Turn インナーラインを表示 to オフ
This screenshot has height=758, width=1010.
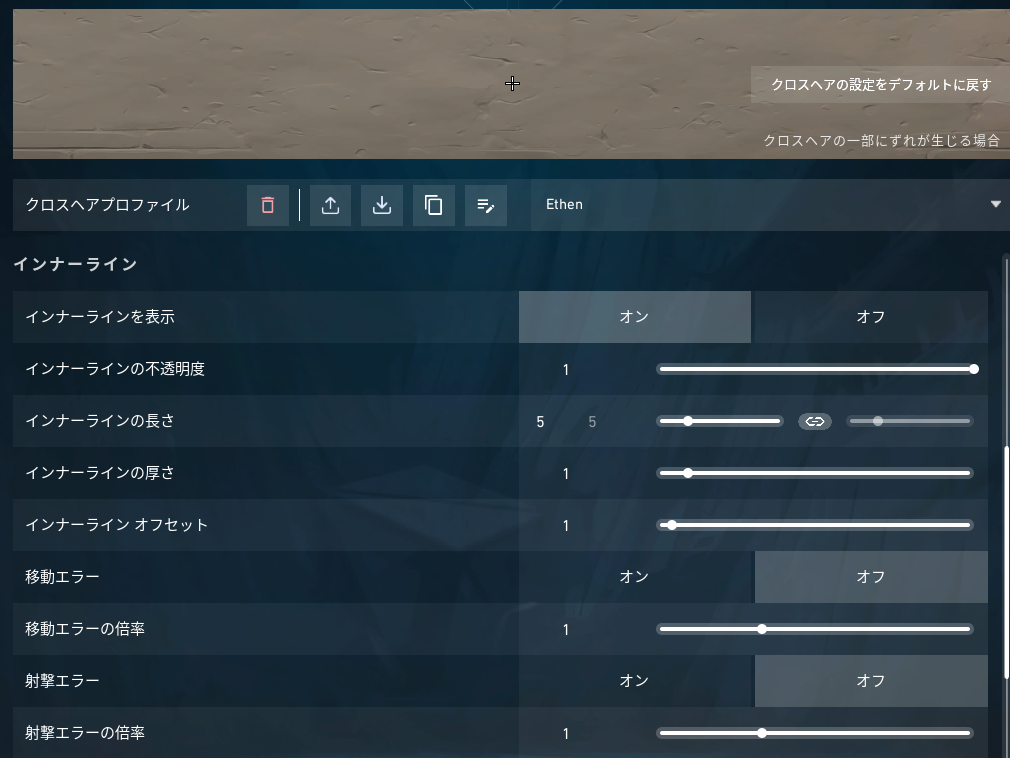[x=870, y=317]
